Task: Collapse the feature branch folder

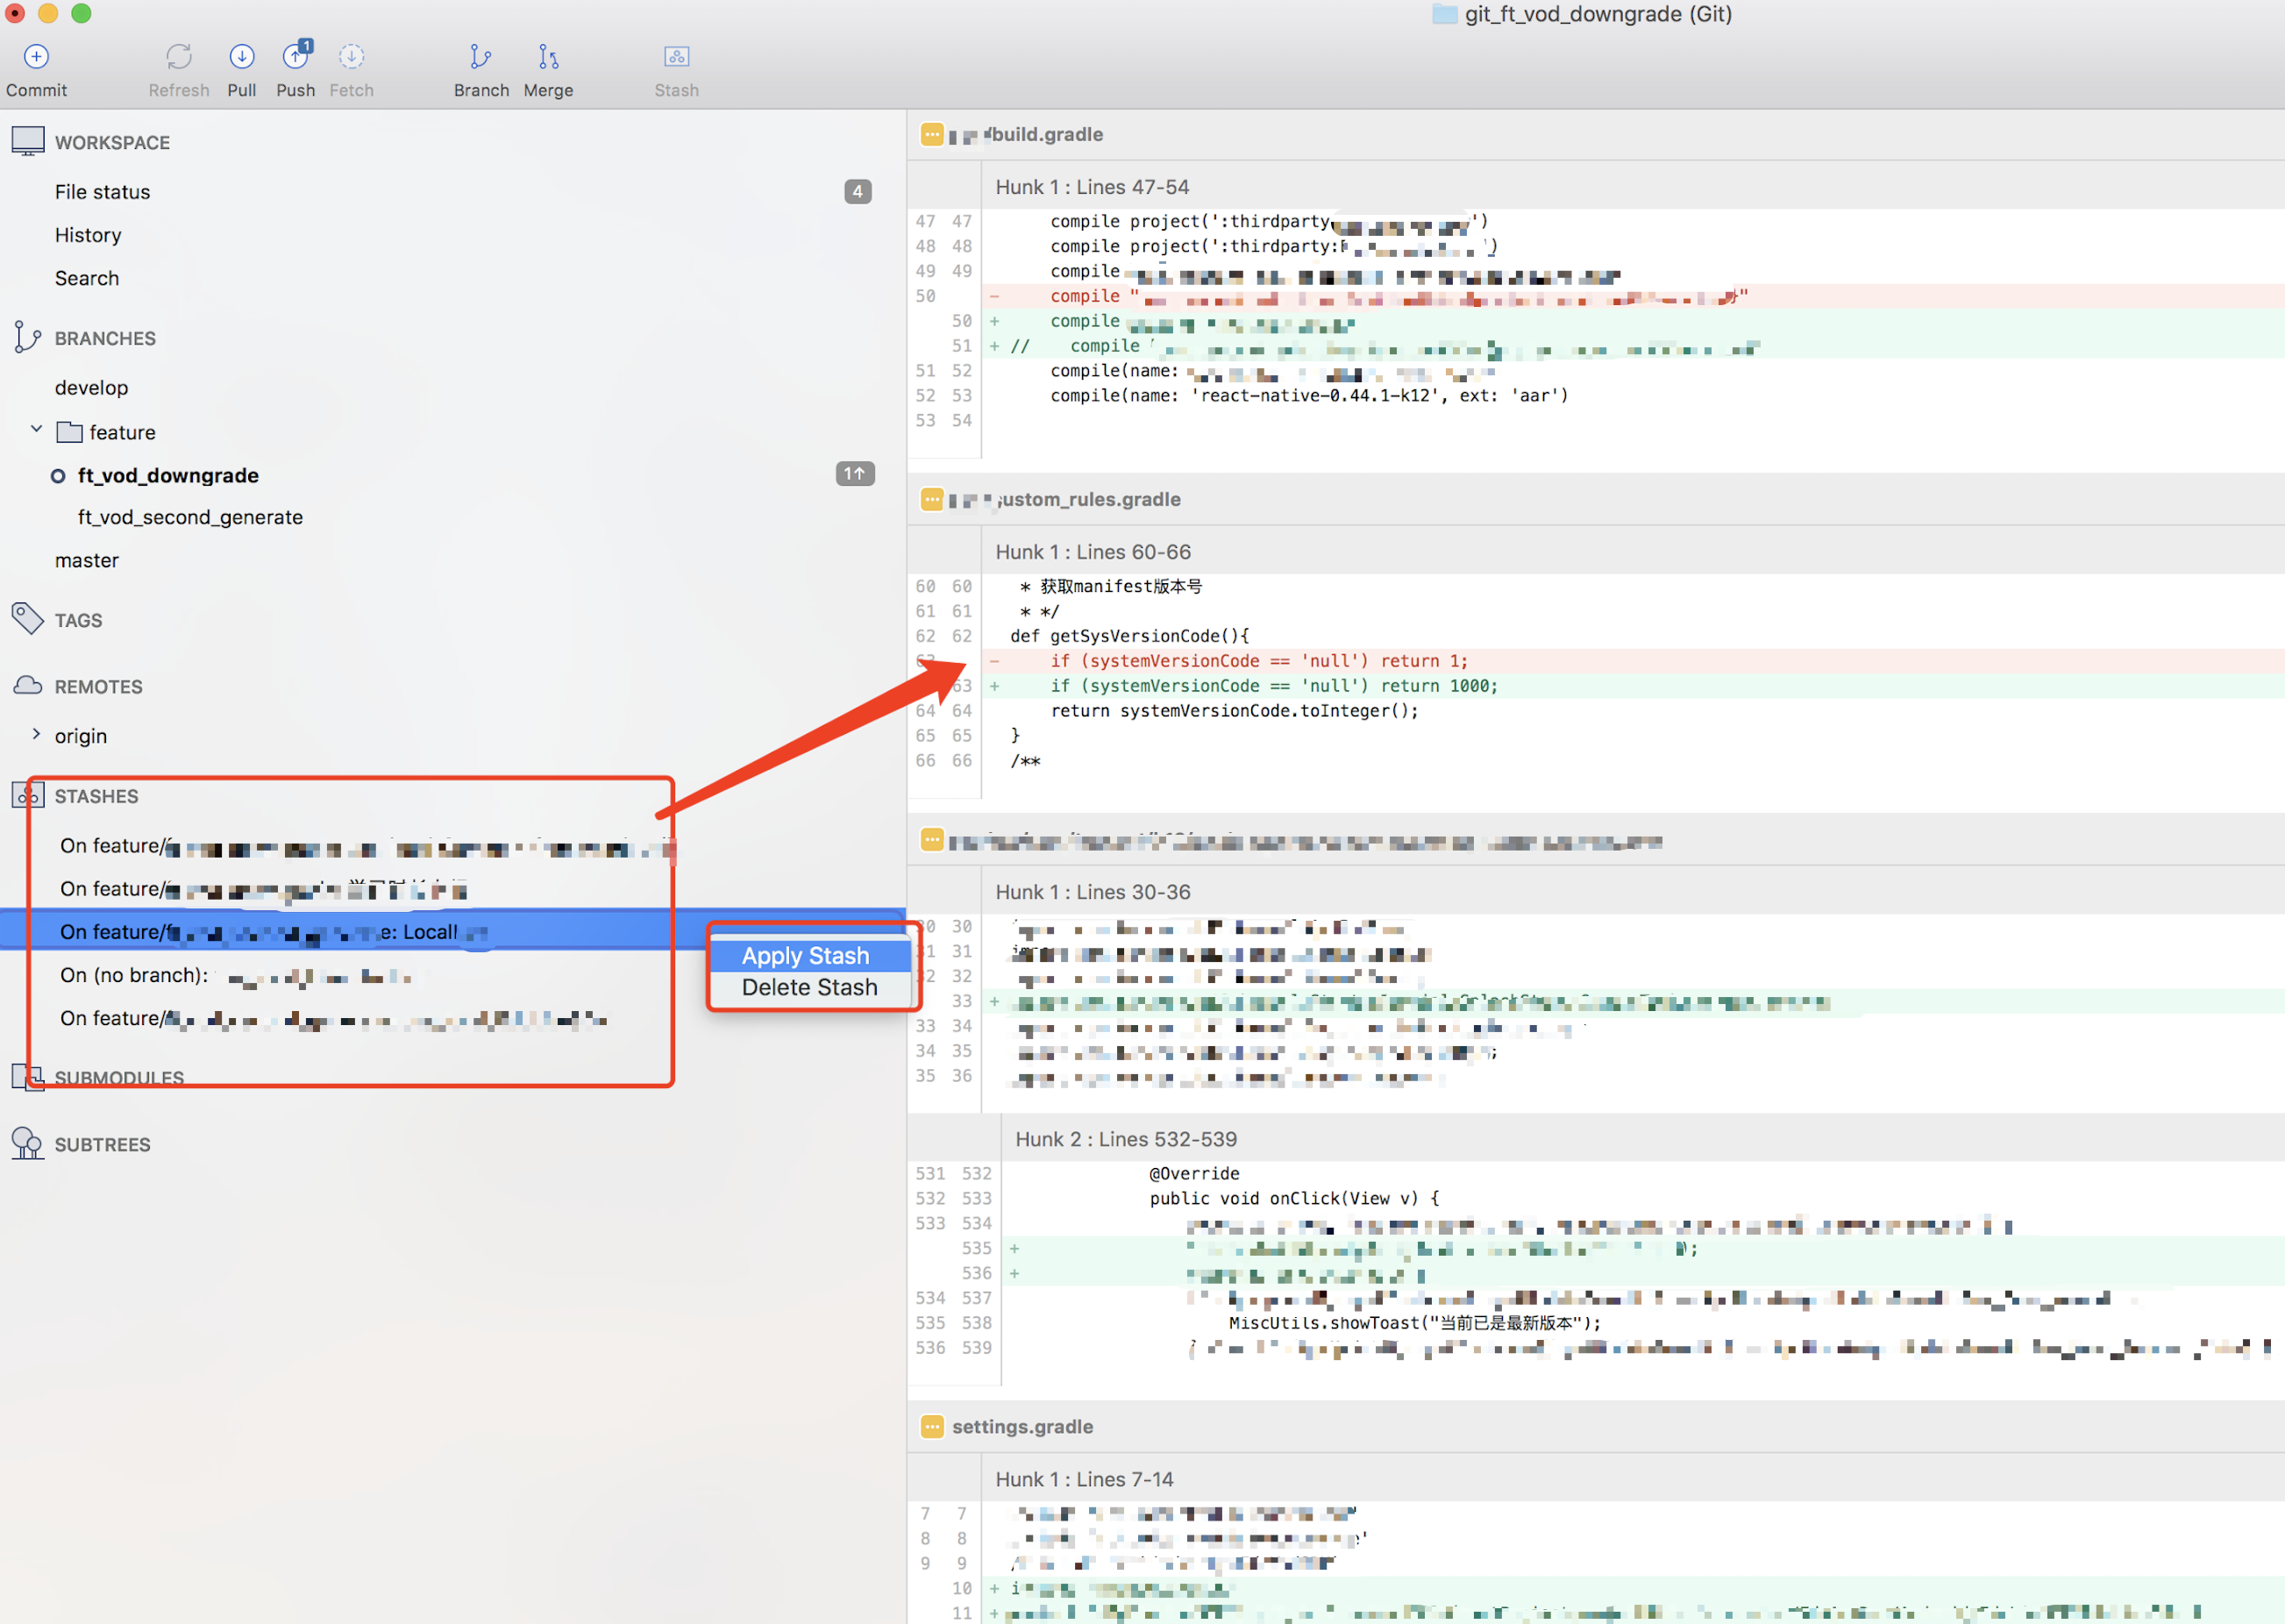Action: [x=37, y=430]
